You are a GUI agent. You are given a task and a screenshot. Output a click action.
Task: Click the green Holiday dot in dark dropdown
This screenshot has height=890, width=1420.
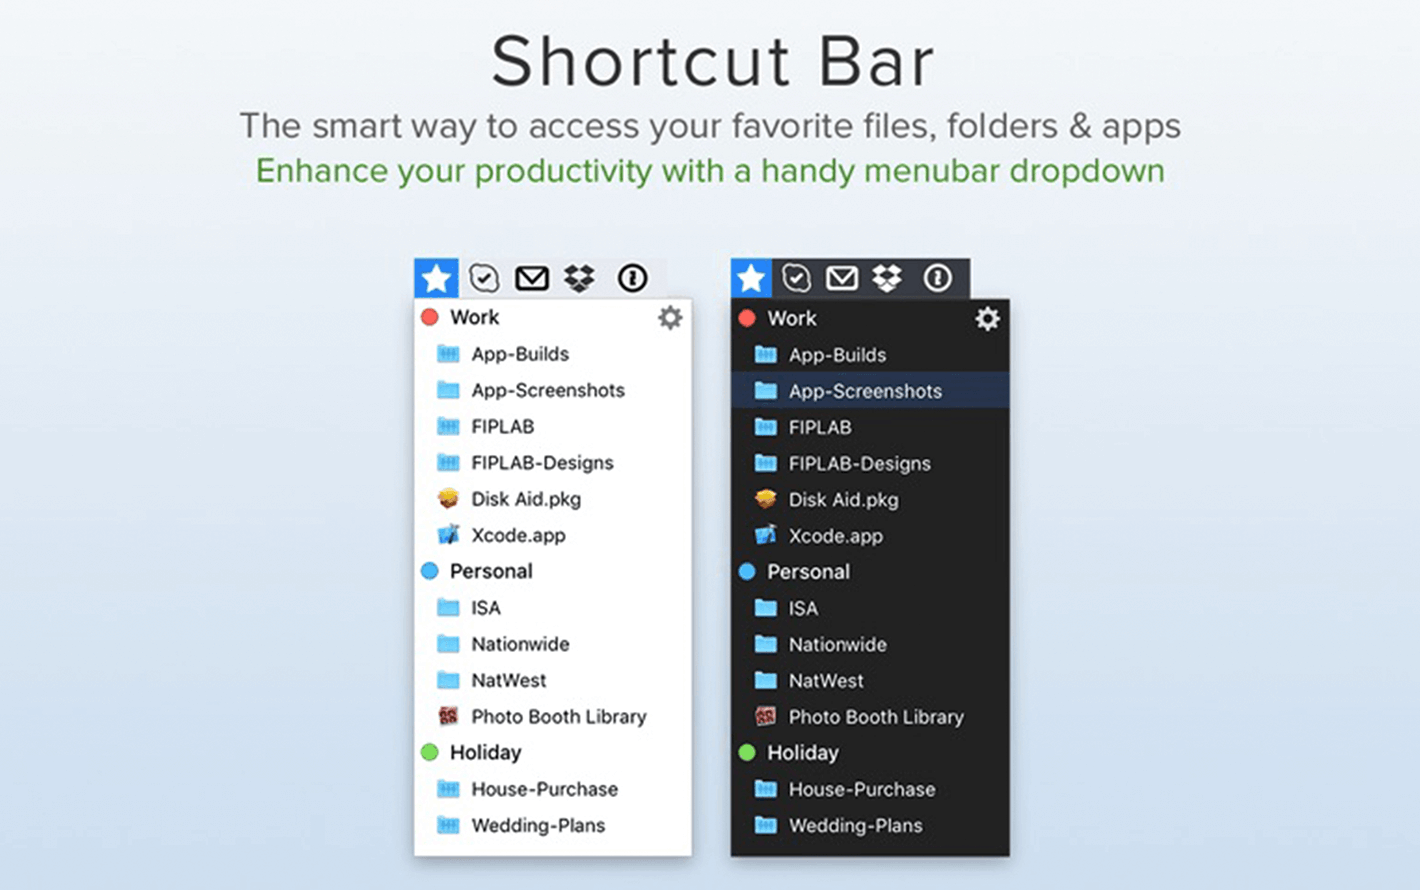[747, 752]
